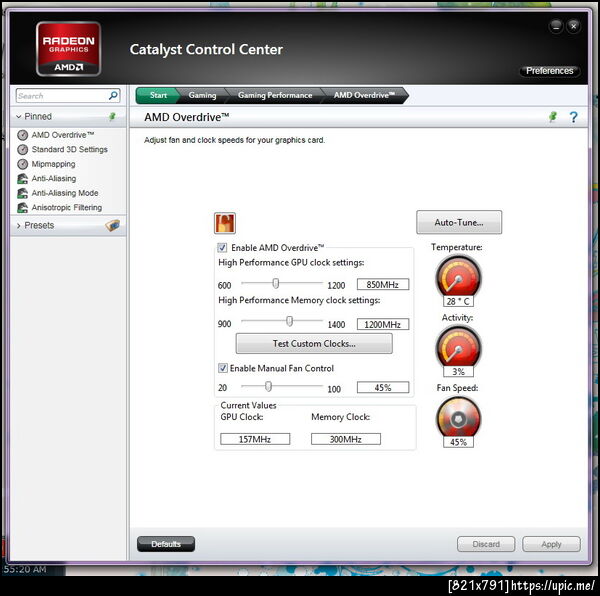This screenshot has width=600, height=596.
Task: Click the Mipmapping pinned icon
Action: [x=23, y=164]
